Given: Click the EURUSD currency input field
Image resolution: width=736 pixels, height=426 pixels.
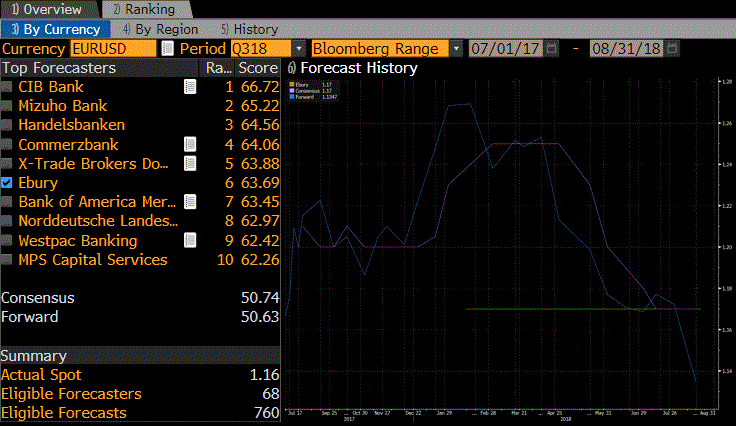Looking at the screenshot, I should 113,48.
